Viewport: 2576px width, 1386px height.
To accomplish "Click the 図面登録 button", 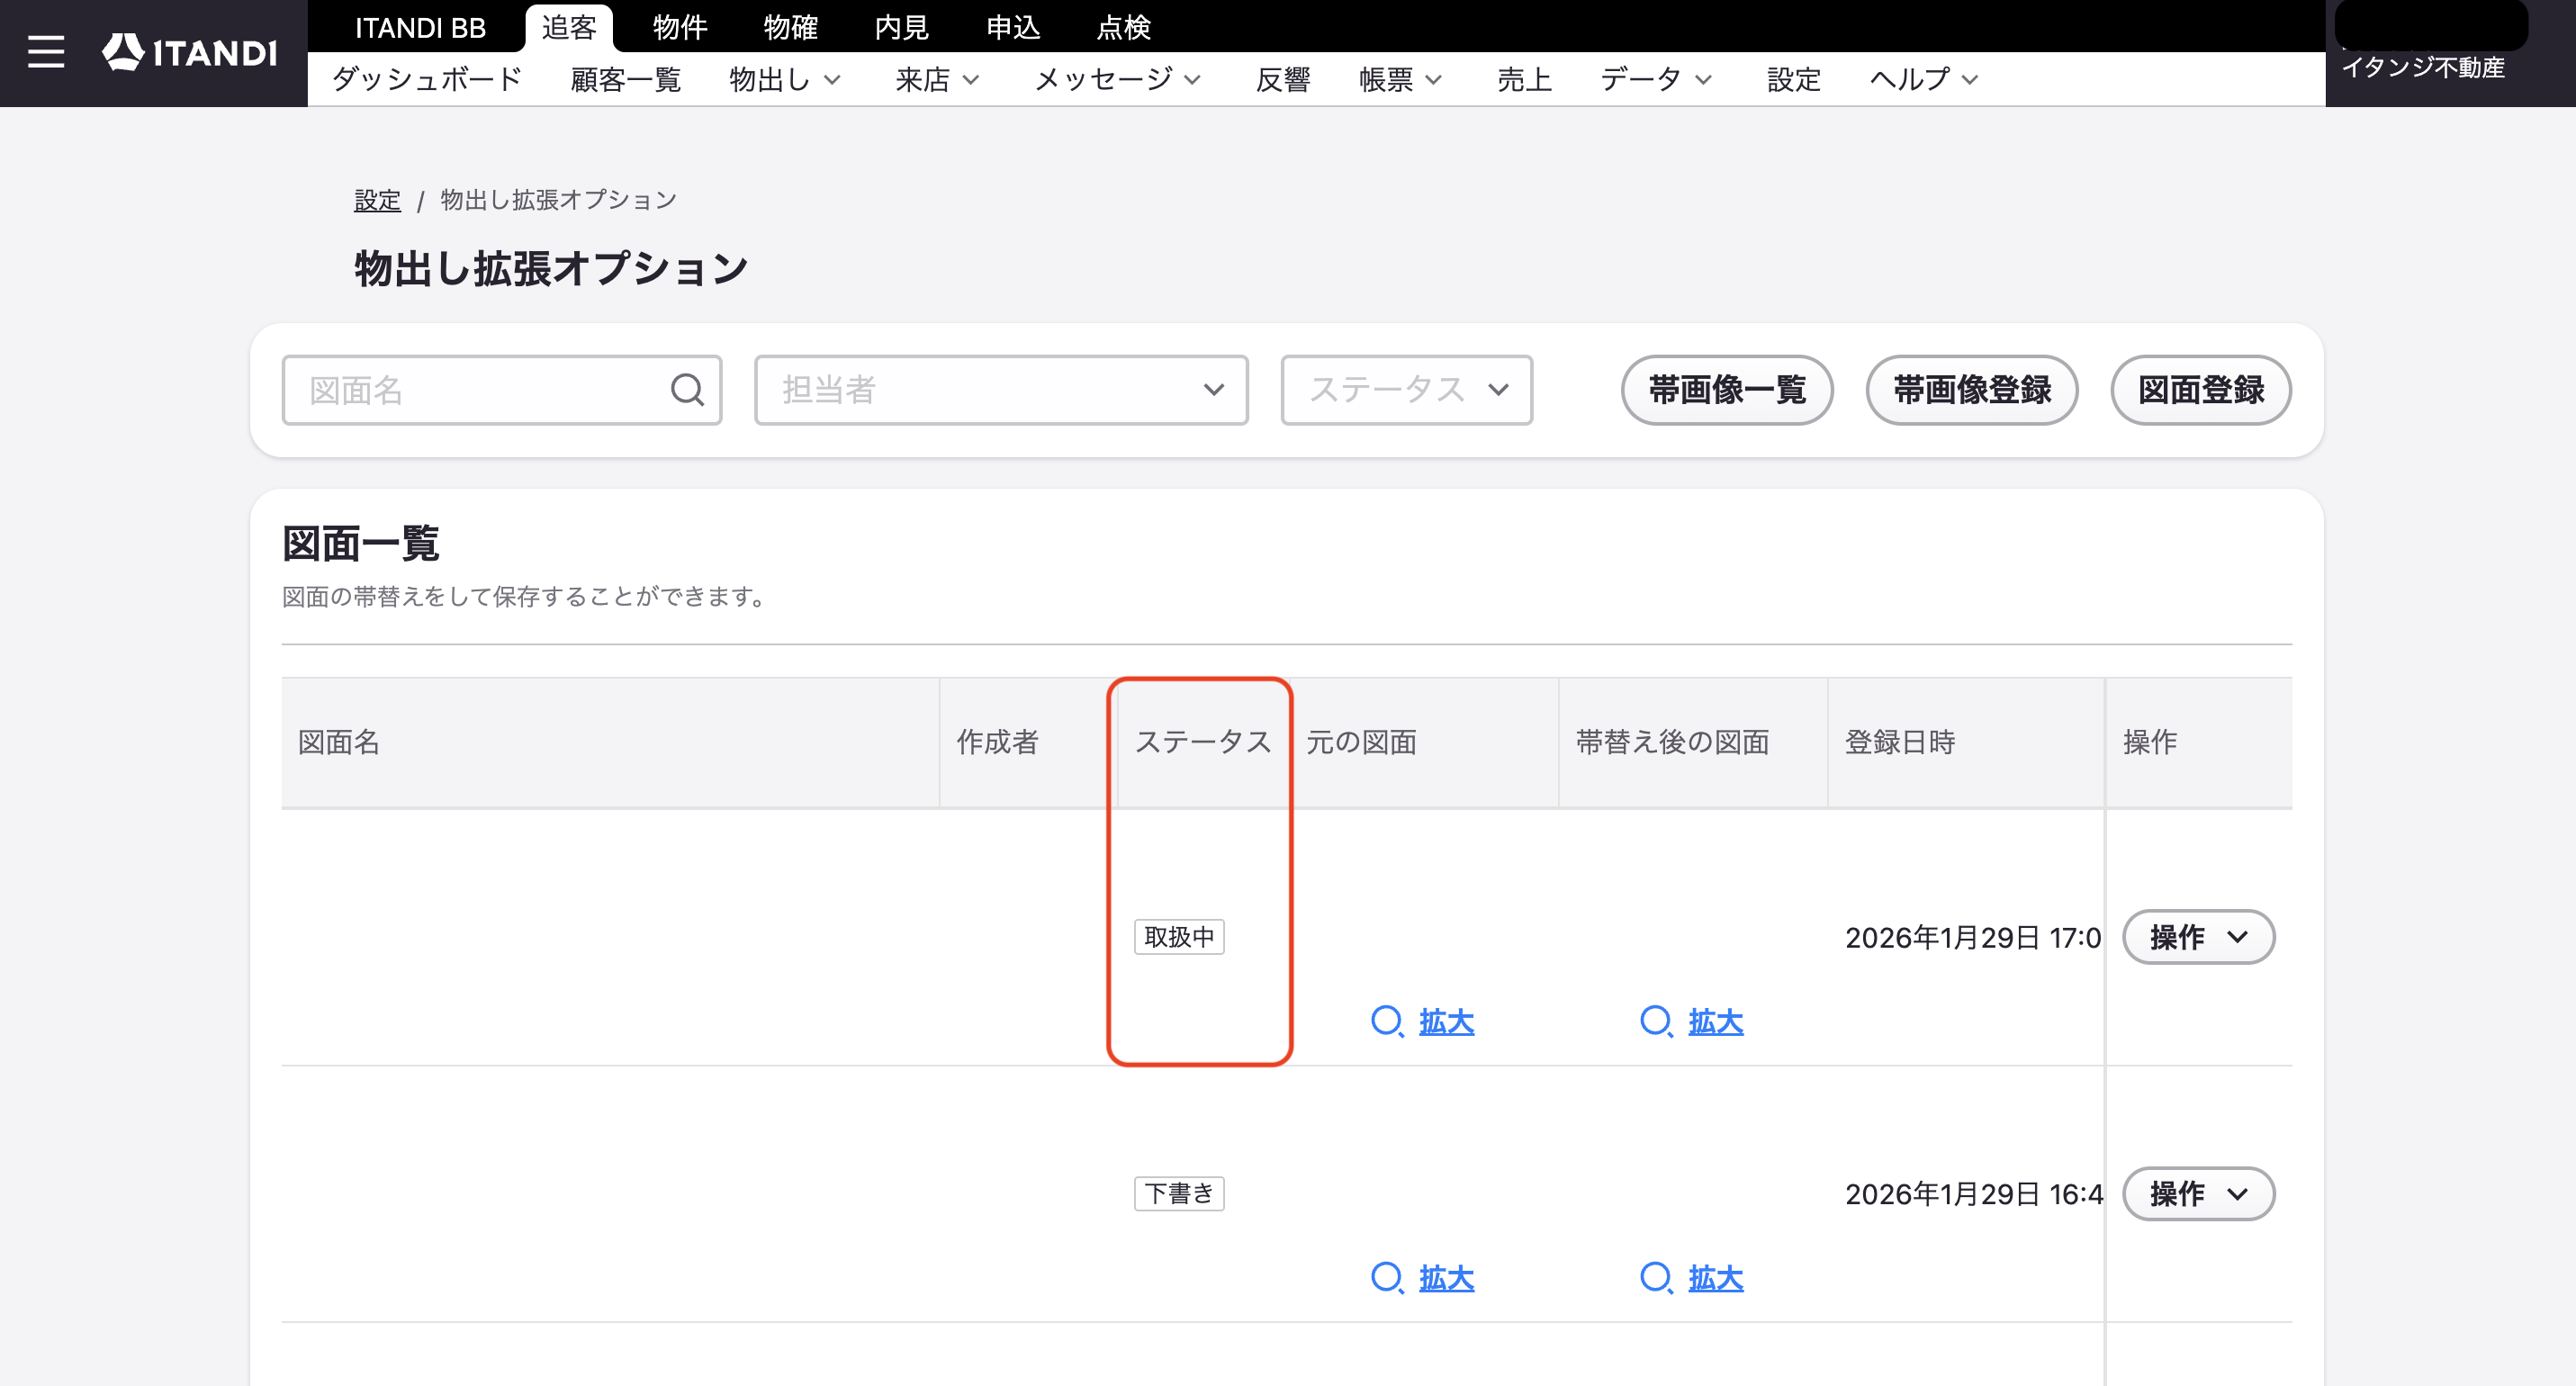I will [2201, 390].
